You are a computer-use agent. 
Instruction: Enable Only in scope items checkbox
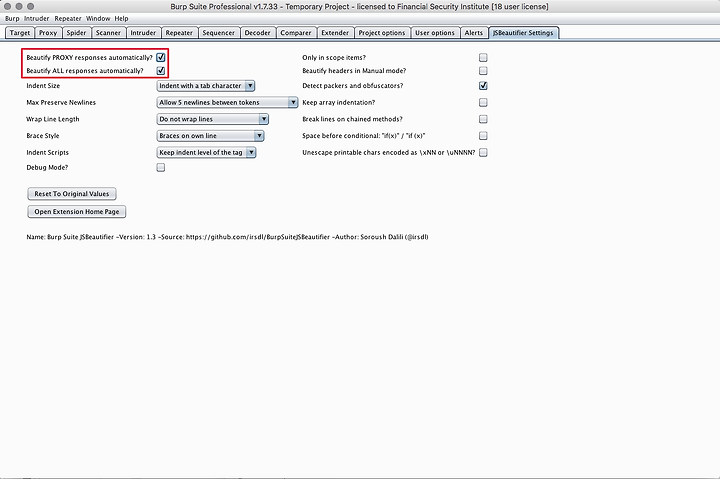point(483,57)
